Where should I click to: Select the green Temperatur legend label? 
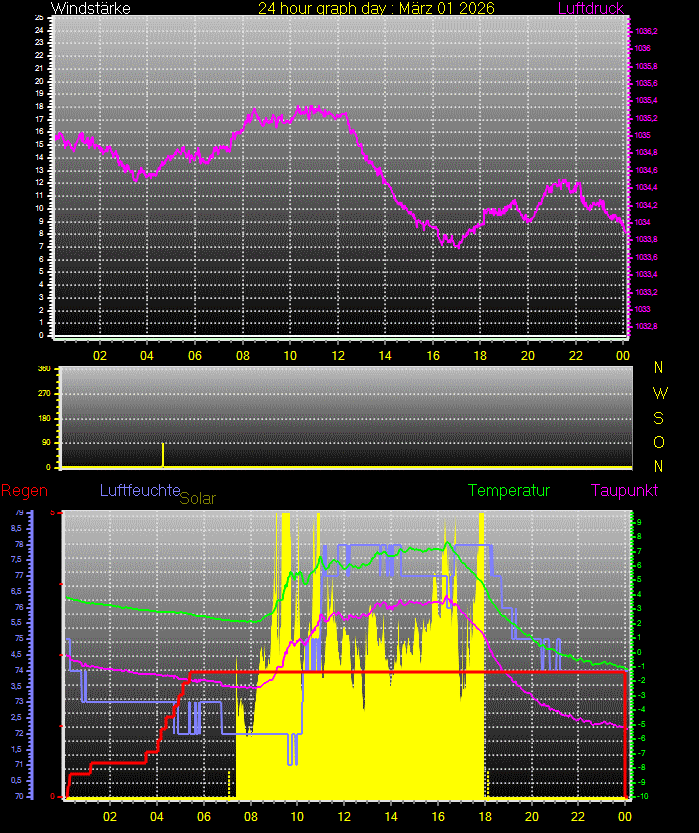click(x=509, y=490)
